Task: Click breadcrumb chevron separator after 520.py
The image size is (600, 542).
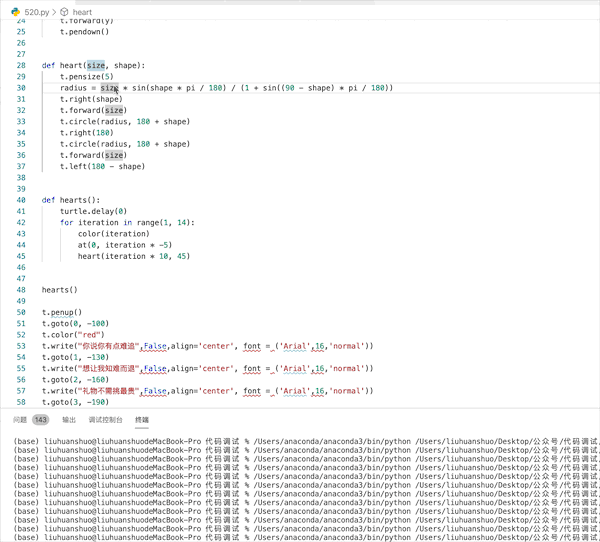Action: click(54, 12)
